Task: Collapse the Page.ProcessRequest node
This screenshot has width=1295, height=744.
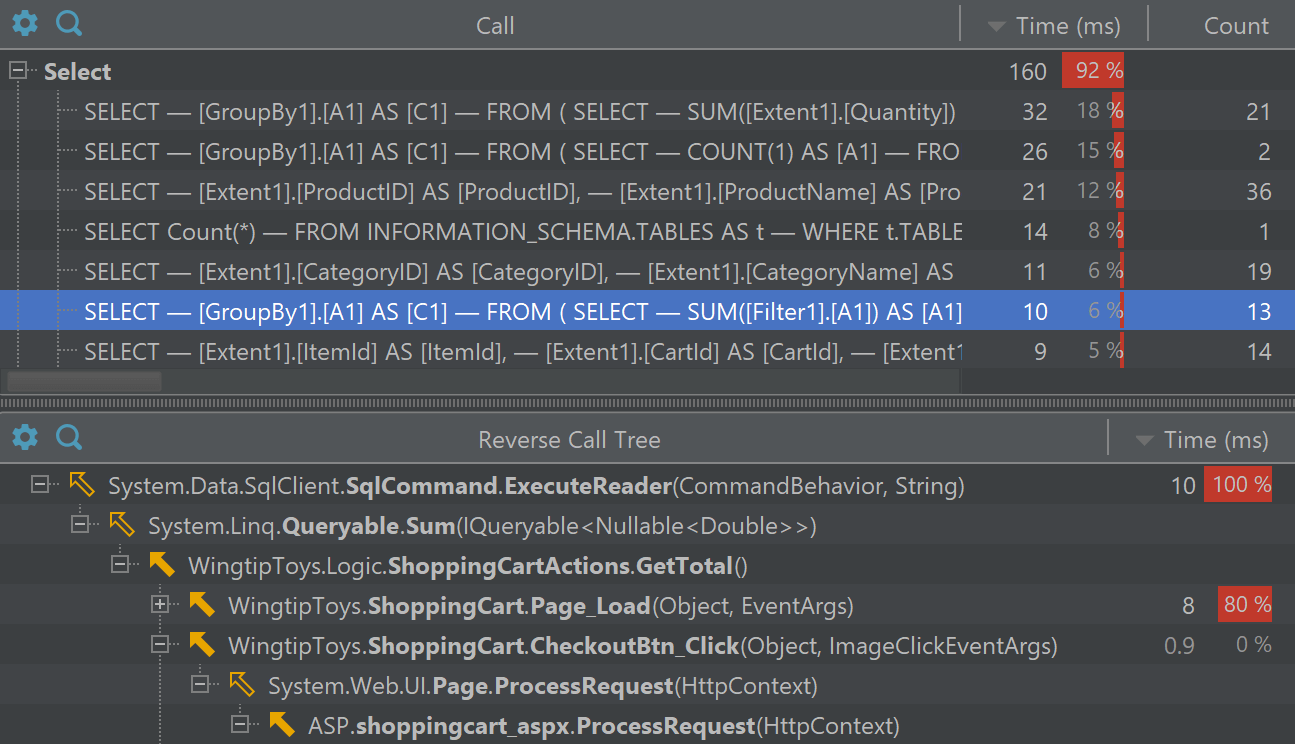Action: (200, 685)
